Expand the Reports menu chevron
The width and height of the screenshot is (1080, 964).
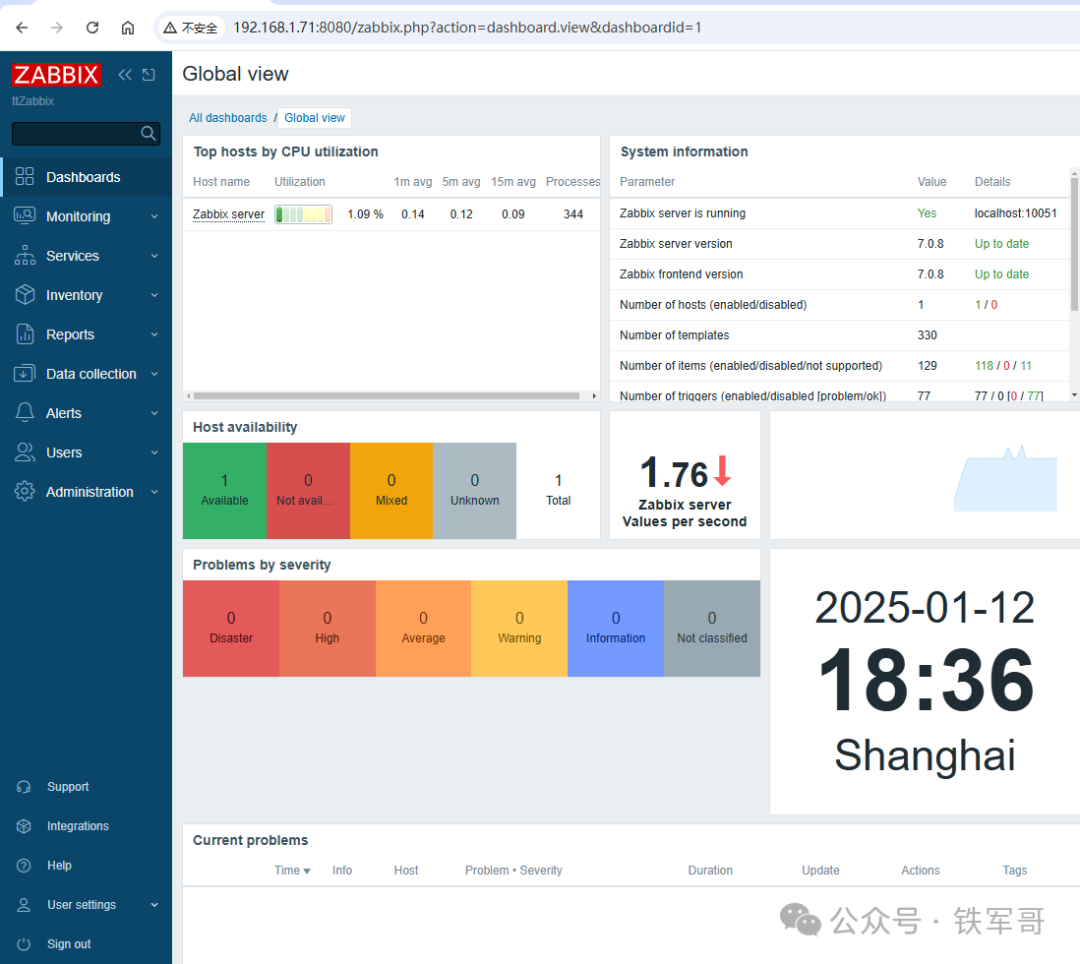pyautogui.click(x=154, y=334)
